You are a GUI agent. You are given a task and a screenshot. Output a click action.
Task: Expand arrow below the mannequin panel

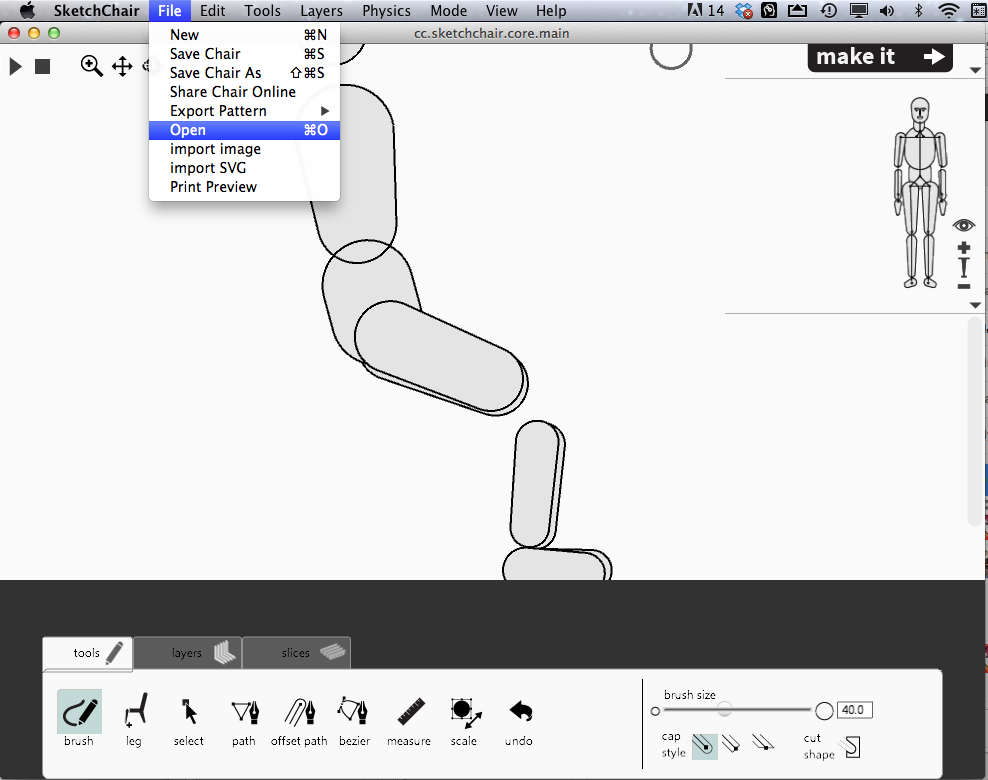975,305
